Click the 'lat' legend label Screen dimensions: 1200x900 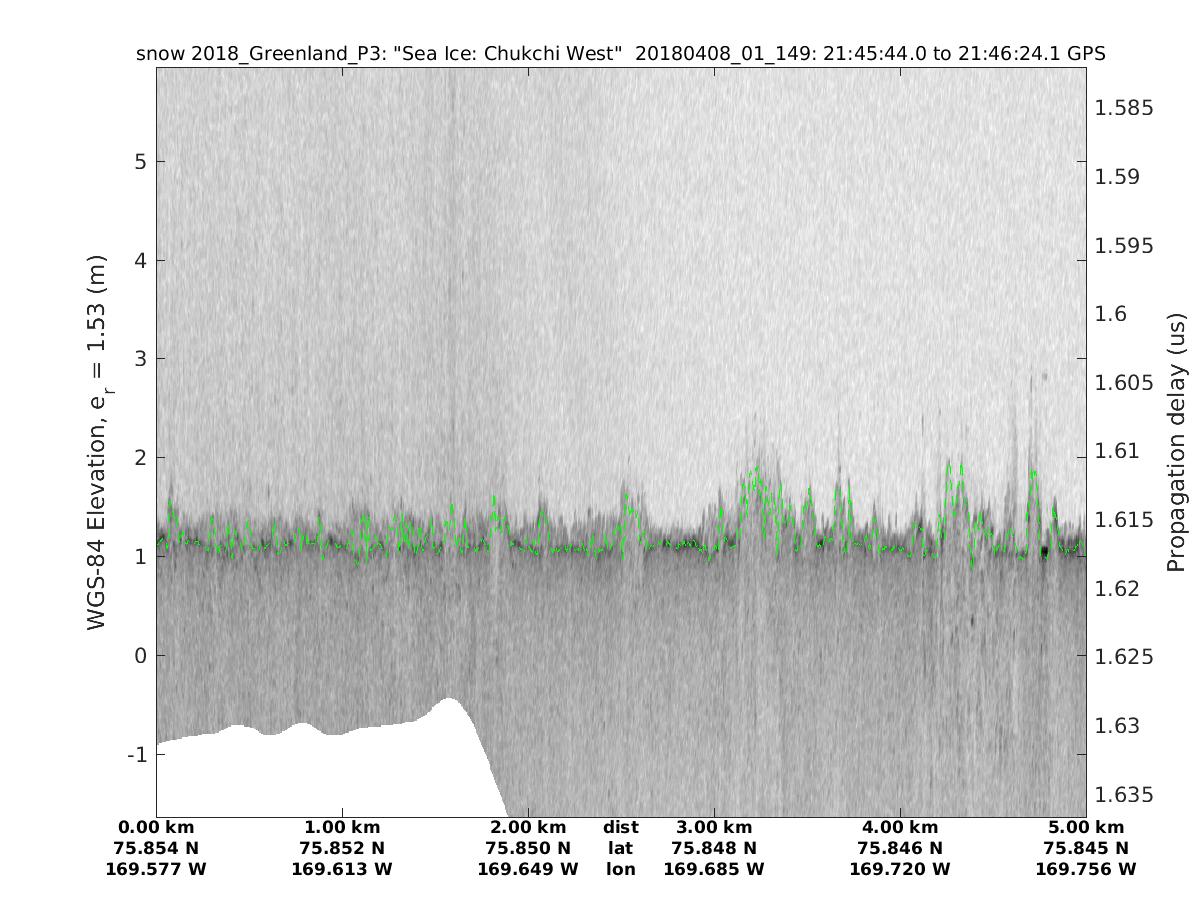click(x=620, y=848)
